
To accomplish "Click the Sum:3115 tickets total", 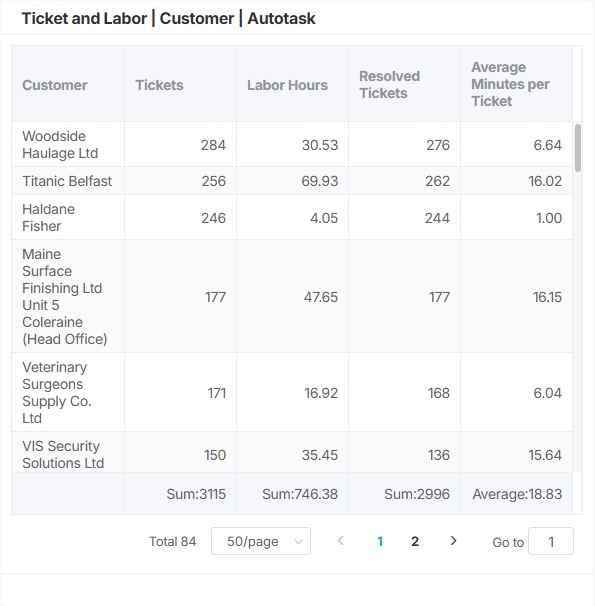I will (x=196, y=494).
